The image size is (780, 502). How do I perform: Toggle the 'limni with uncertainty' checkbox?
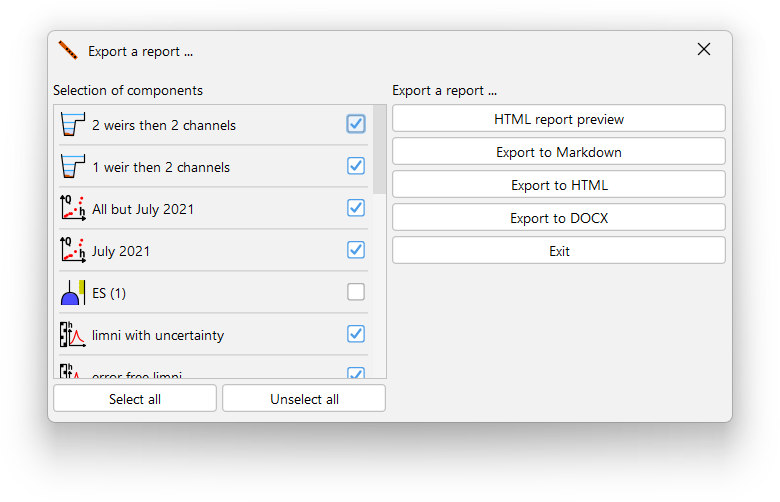coord(356,334)
